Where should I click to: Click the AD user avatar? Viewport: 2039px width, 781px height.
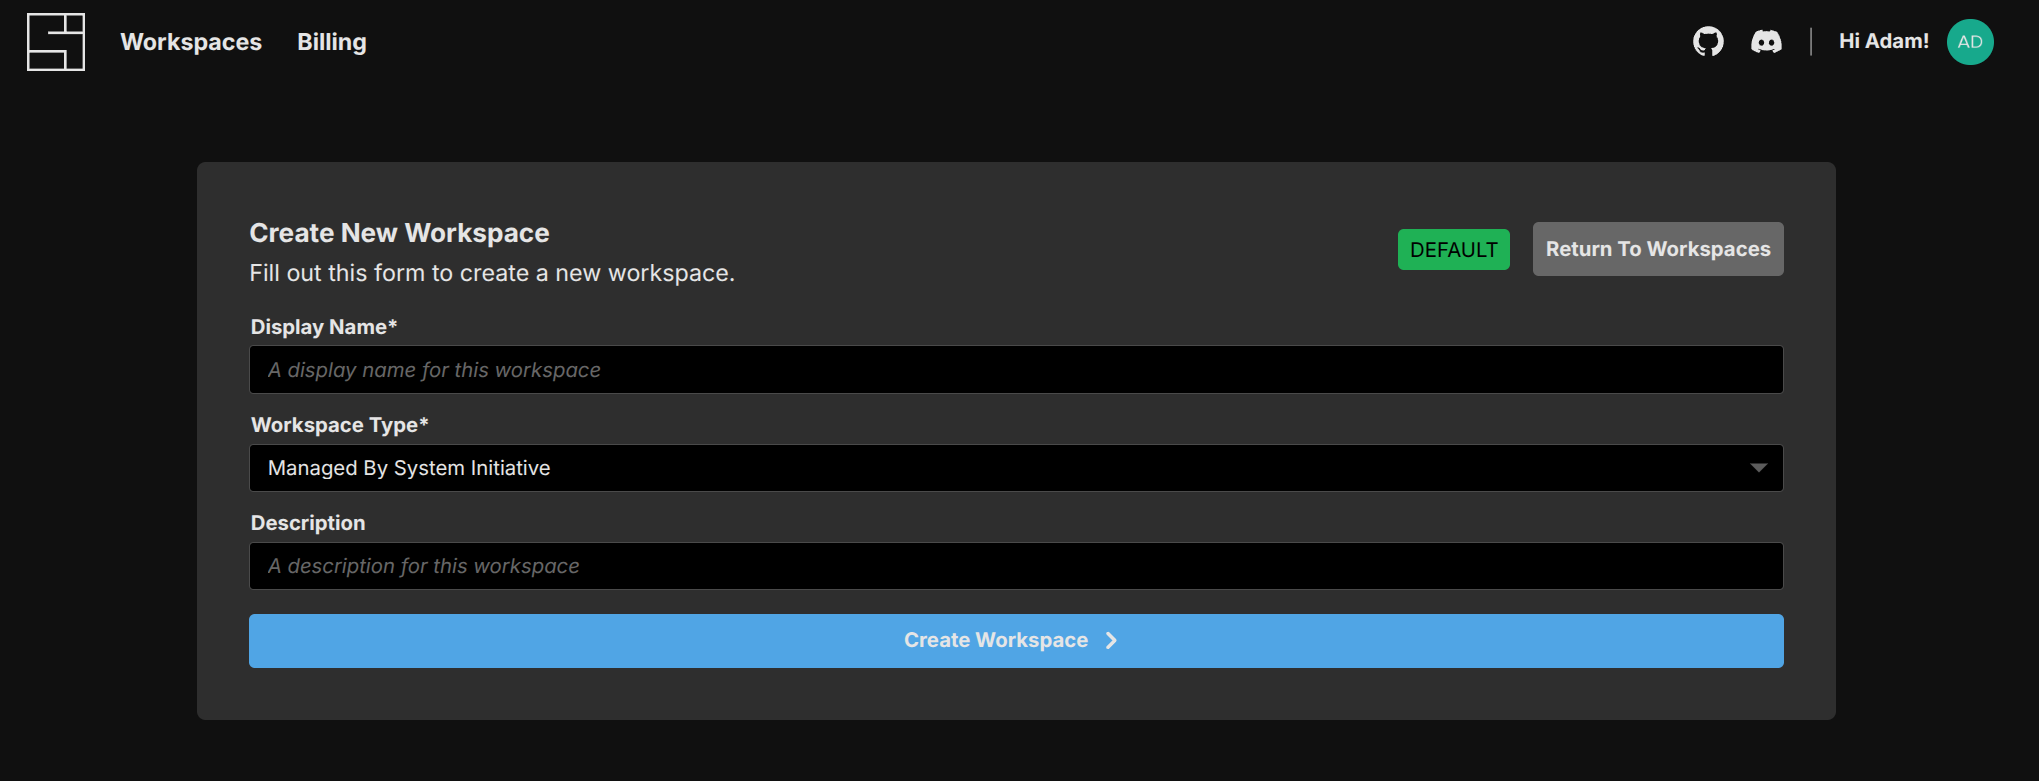click(x=1969, y=42)
